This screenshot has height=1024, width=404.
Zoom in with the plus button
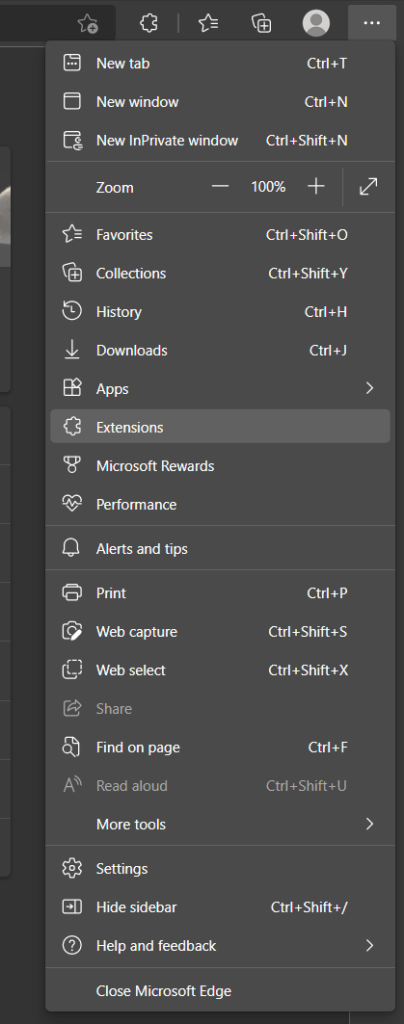tap(316, 187)
